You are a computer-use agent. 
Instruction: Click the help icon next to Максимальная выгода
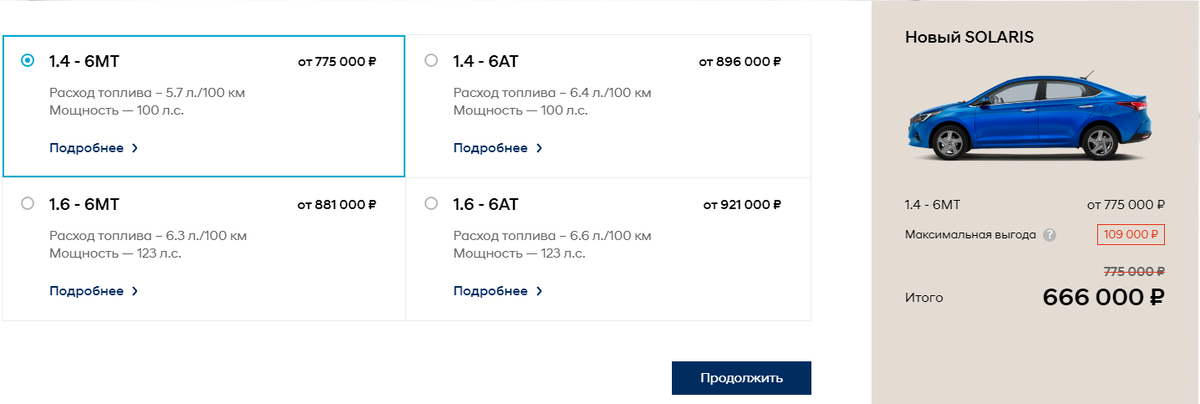[x=1049, y=236]
